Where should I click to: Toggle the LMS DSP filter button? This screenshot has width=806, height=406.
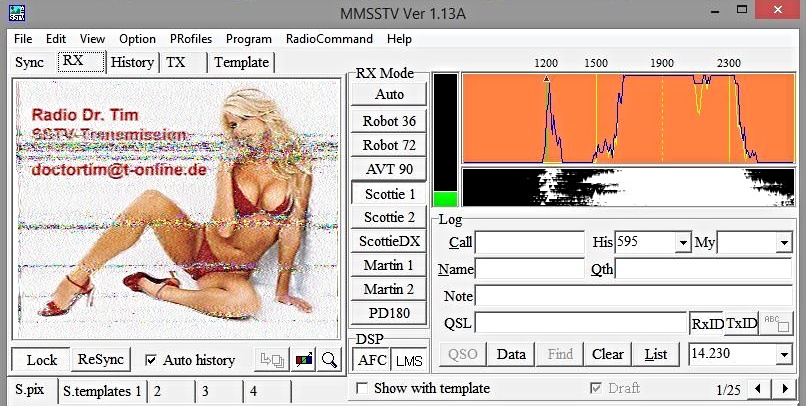pos(407,360)
